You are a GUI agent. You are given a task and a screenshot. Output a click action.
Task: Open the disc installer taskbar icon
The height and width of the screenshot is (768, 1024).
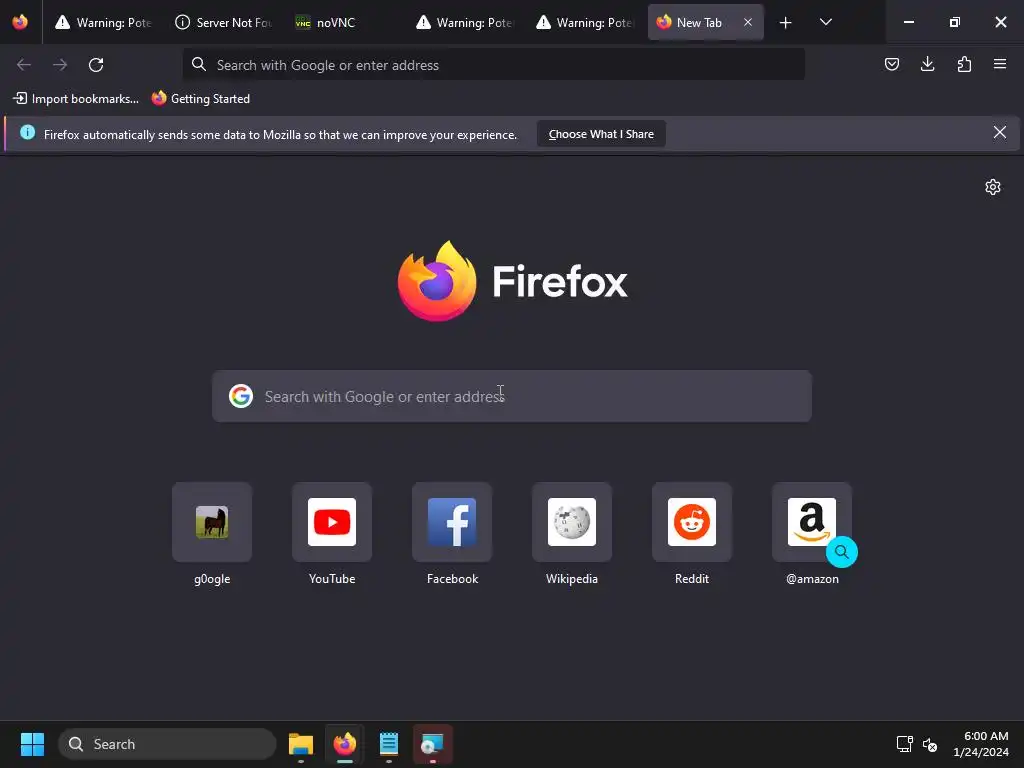coord(432,744)
